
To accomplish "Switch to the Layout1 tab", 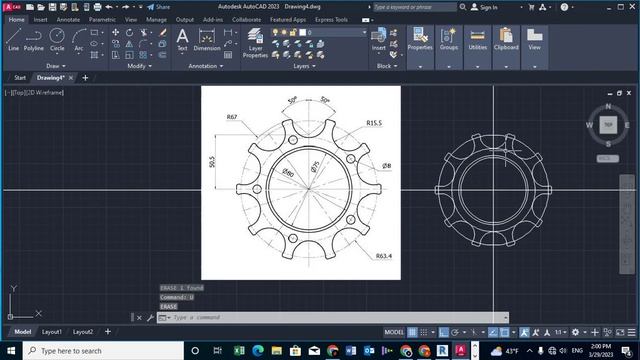I will [x=51, y=332].
